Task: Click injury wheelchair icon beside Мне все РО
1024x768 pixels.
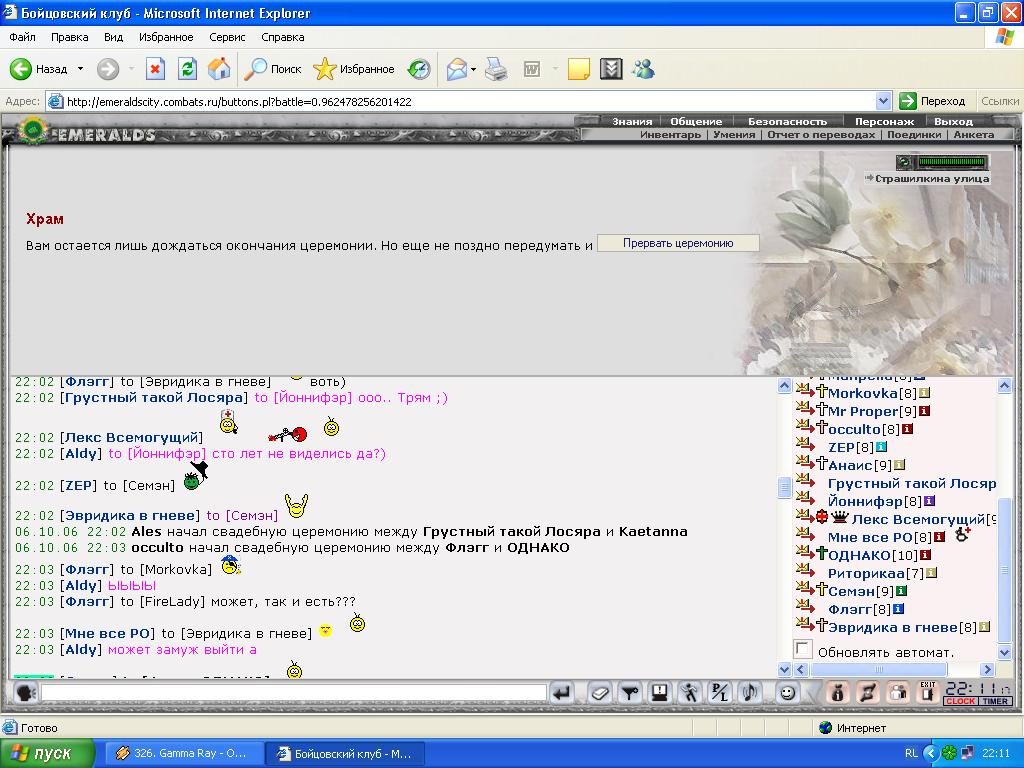Action: point(962,534)
